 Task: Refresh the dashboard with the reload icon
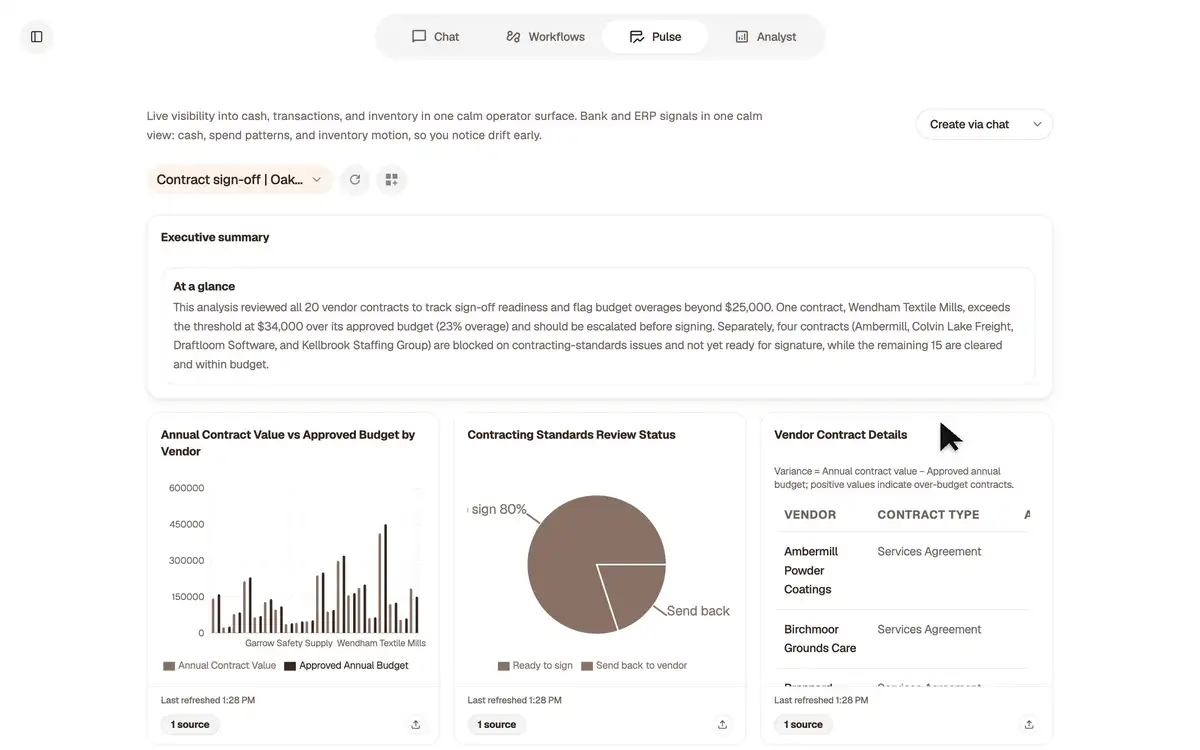(x=355, y=180)
